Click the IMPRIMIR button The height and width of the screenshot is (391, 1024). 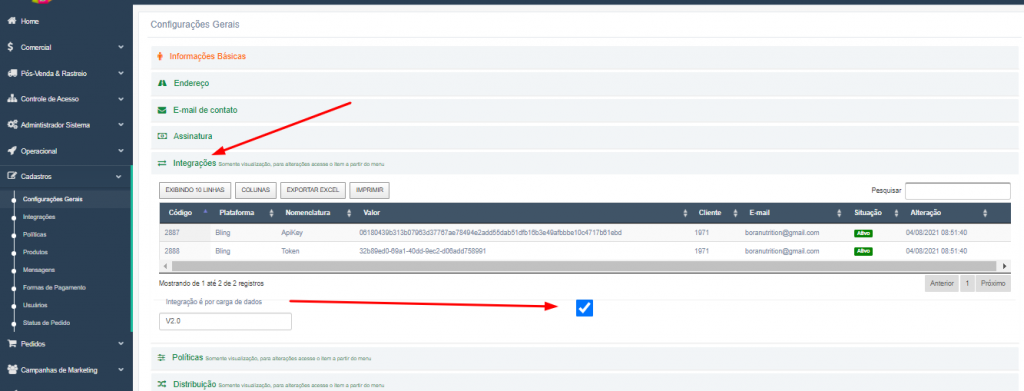pyautogui.click(x=370, y=190)
